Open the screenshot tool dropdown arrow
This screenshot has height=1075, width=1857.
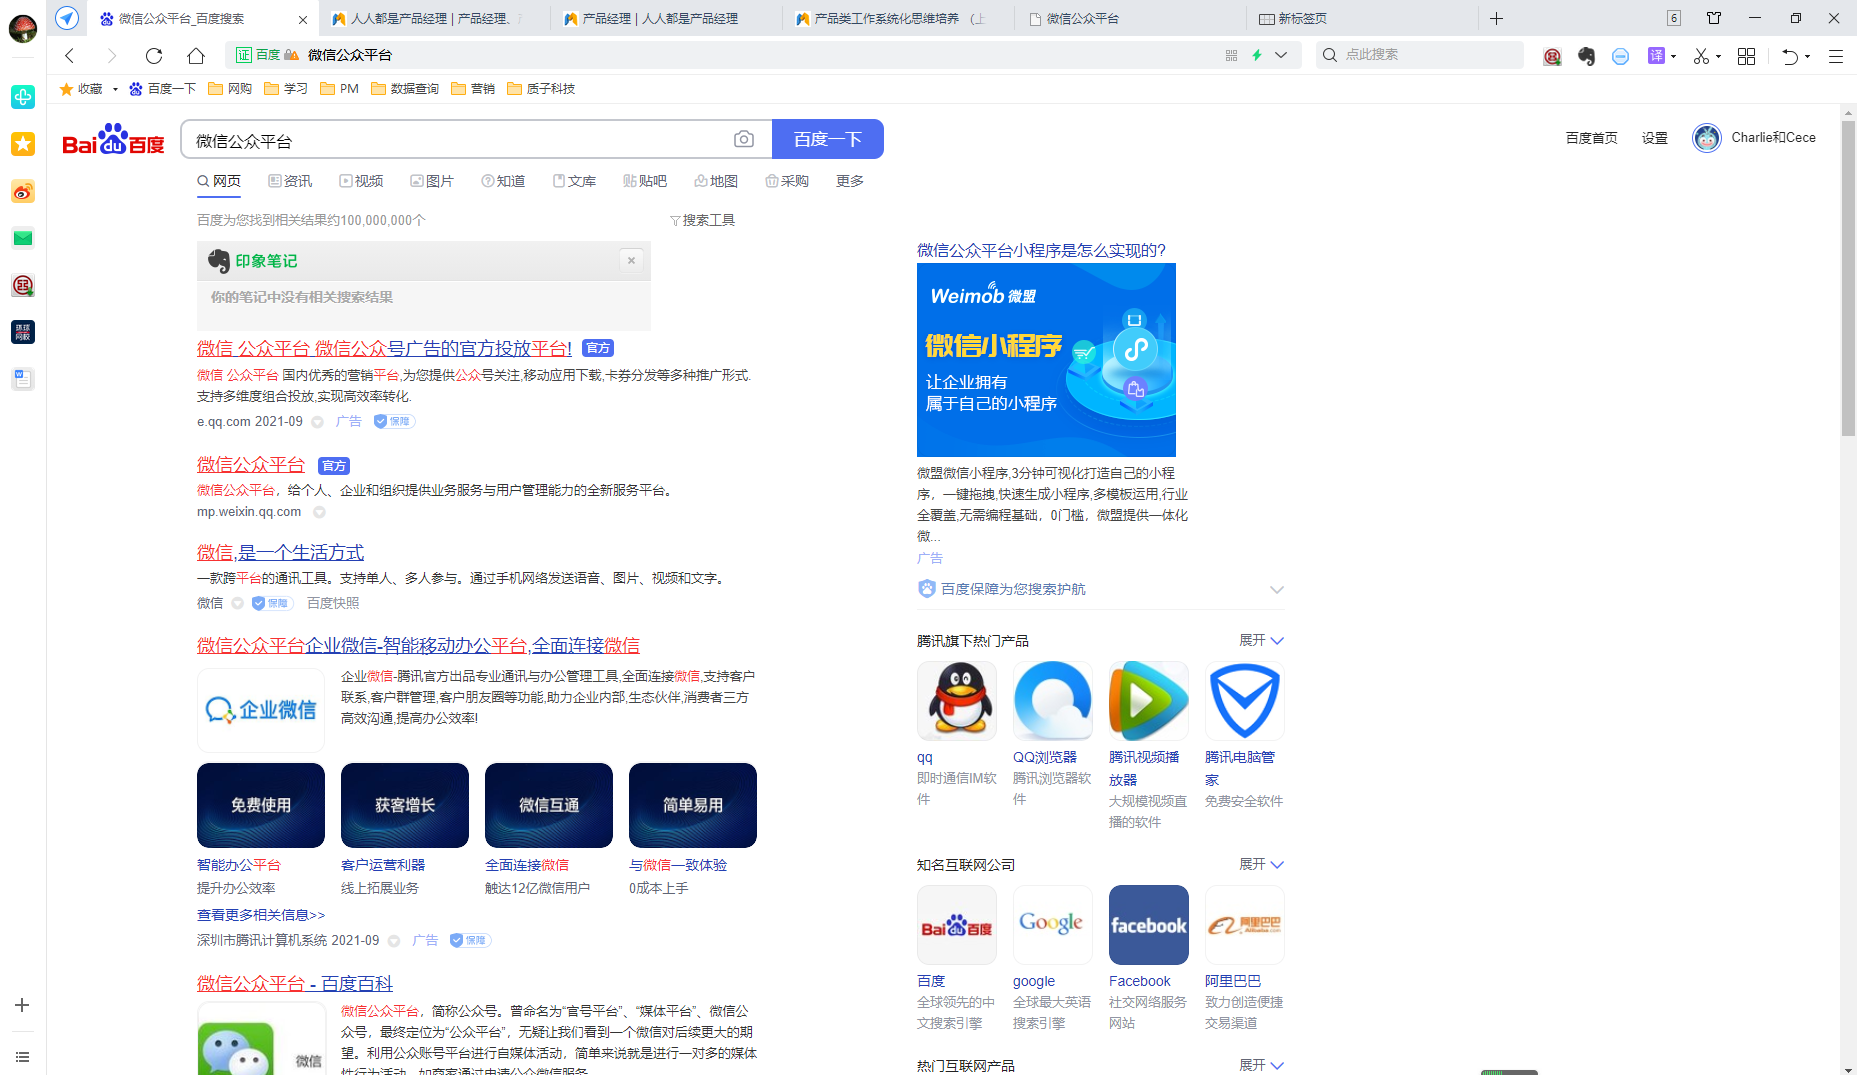(x=1718, y=56)
